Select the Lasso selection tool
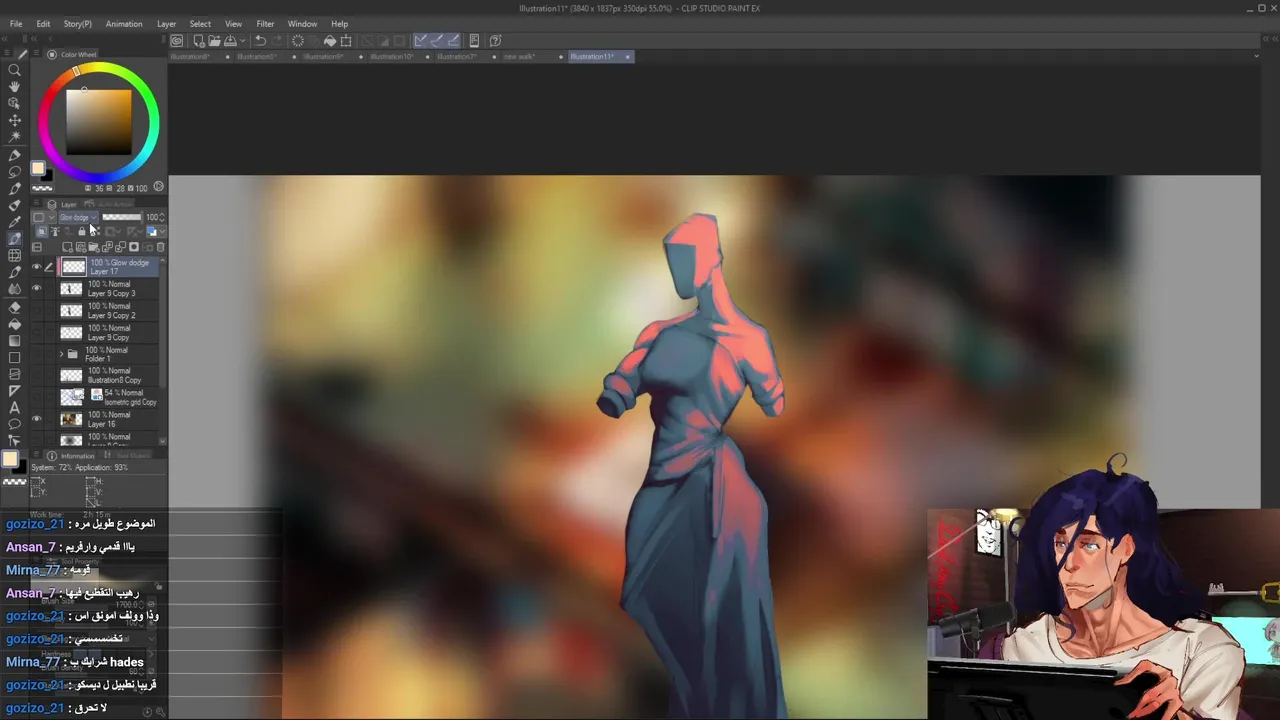Viewport: 1280px width, 720px height. pyautogui.click(x=14, y=171)
